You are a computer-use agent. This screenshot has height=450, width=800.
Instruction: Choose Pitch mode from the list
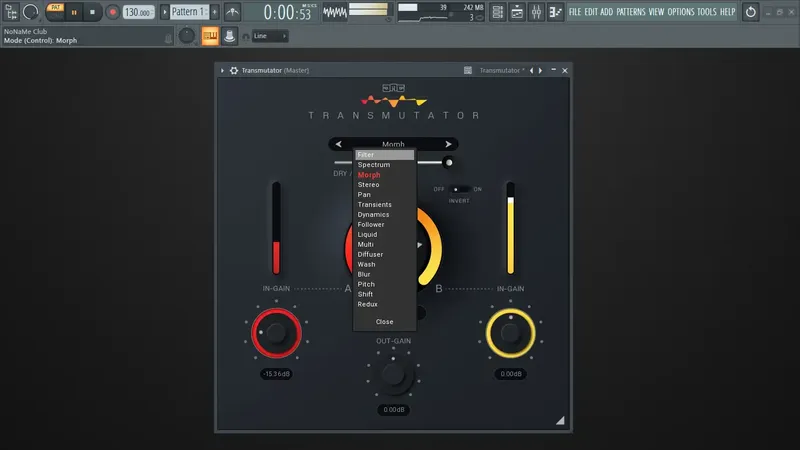point(385,284)
